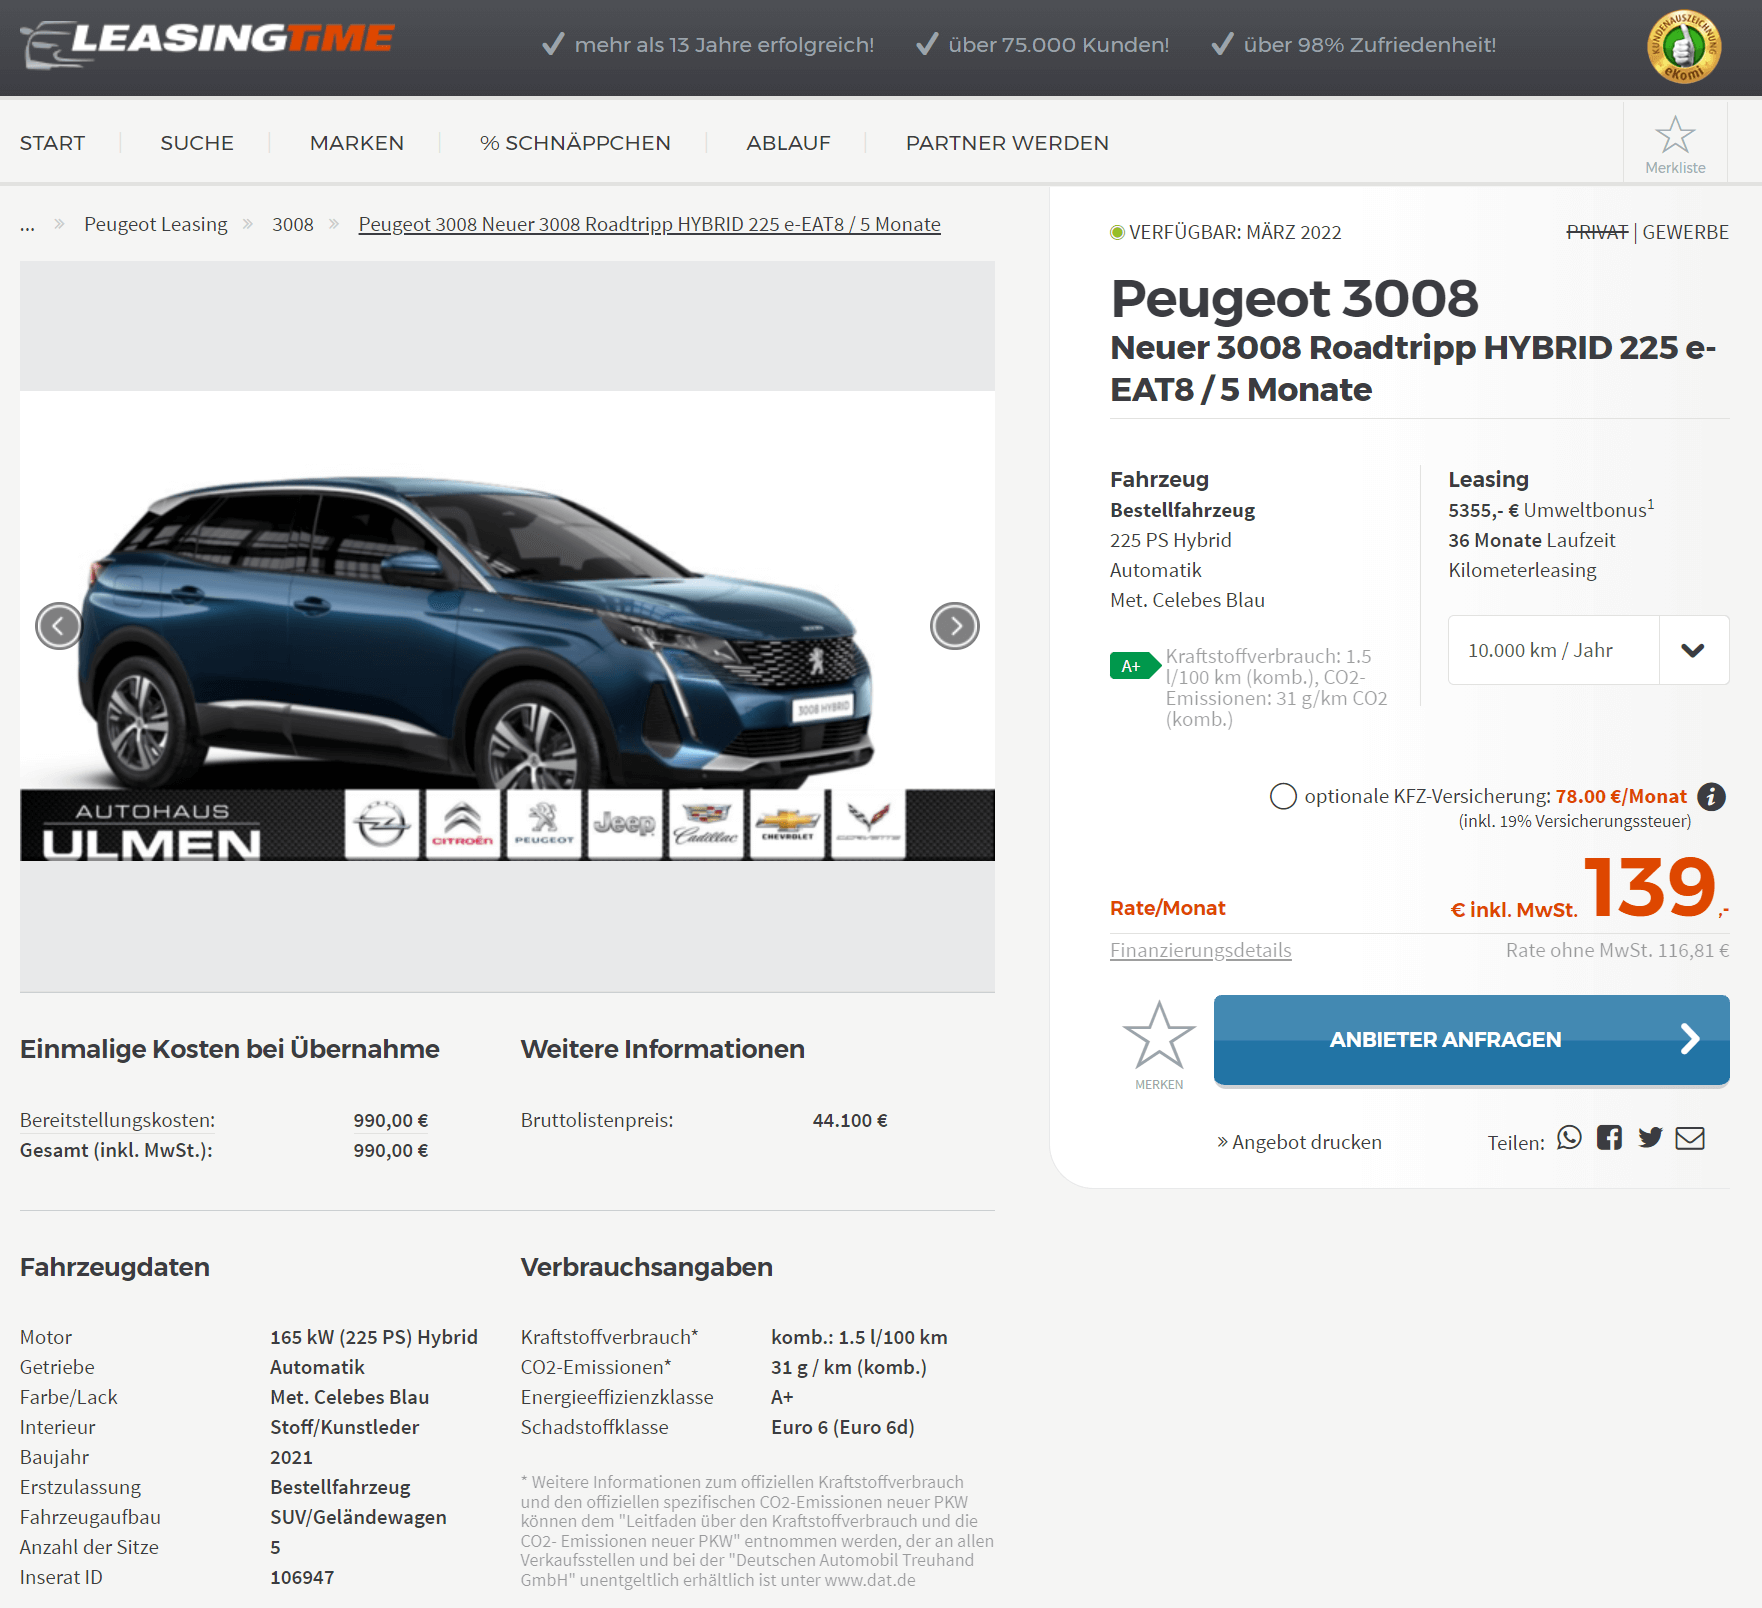Click the SUV/Geländewagen value

(358, 1517)
